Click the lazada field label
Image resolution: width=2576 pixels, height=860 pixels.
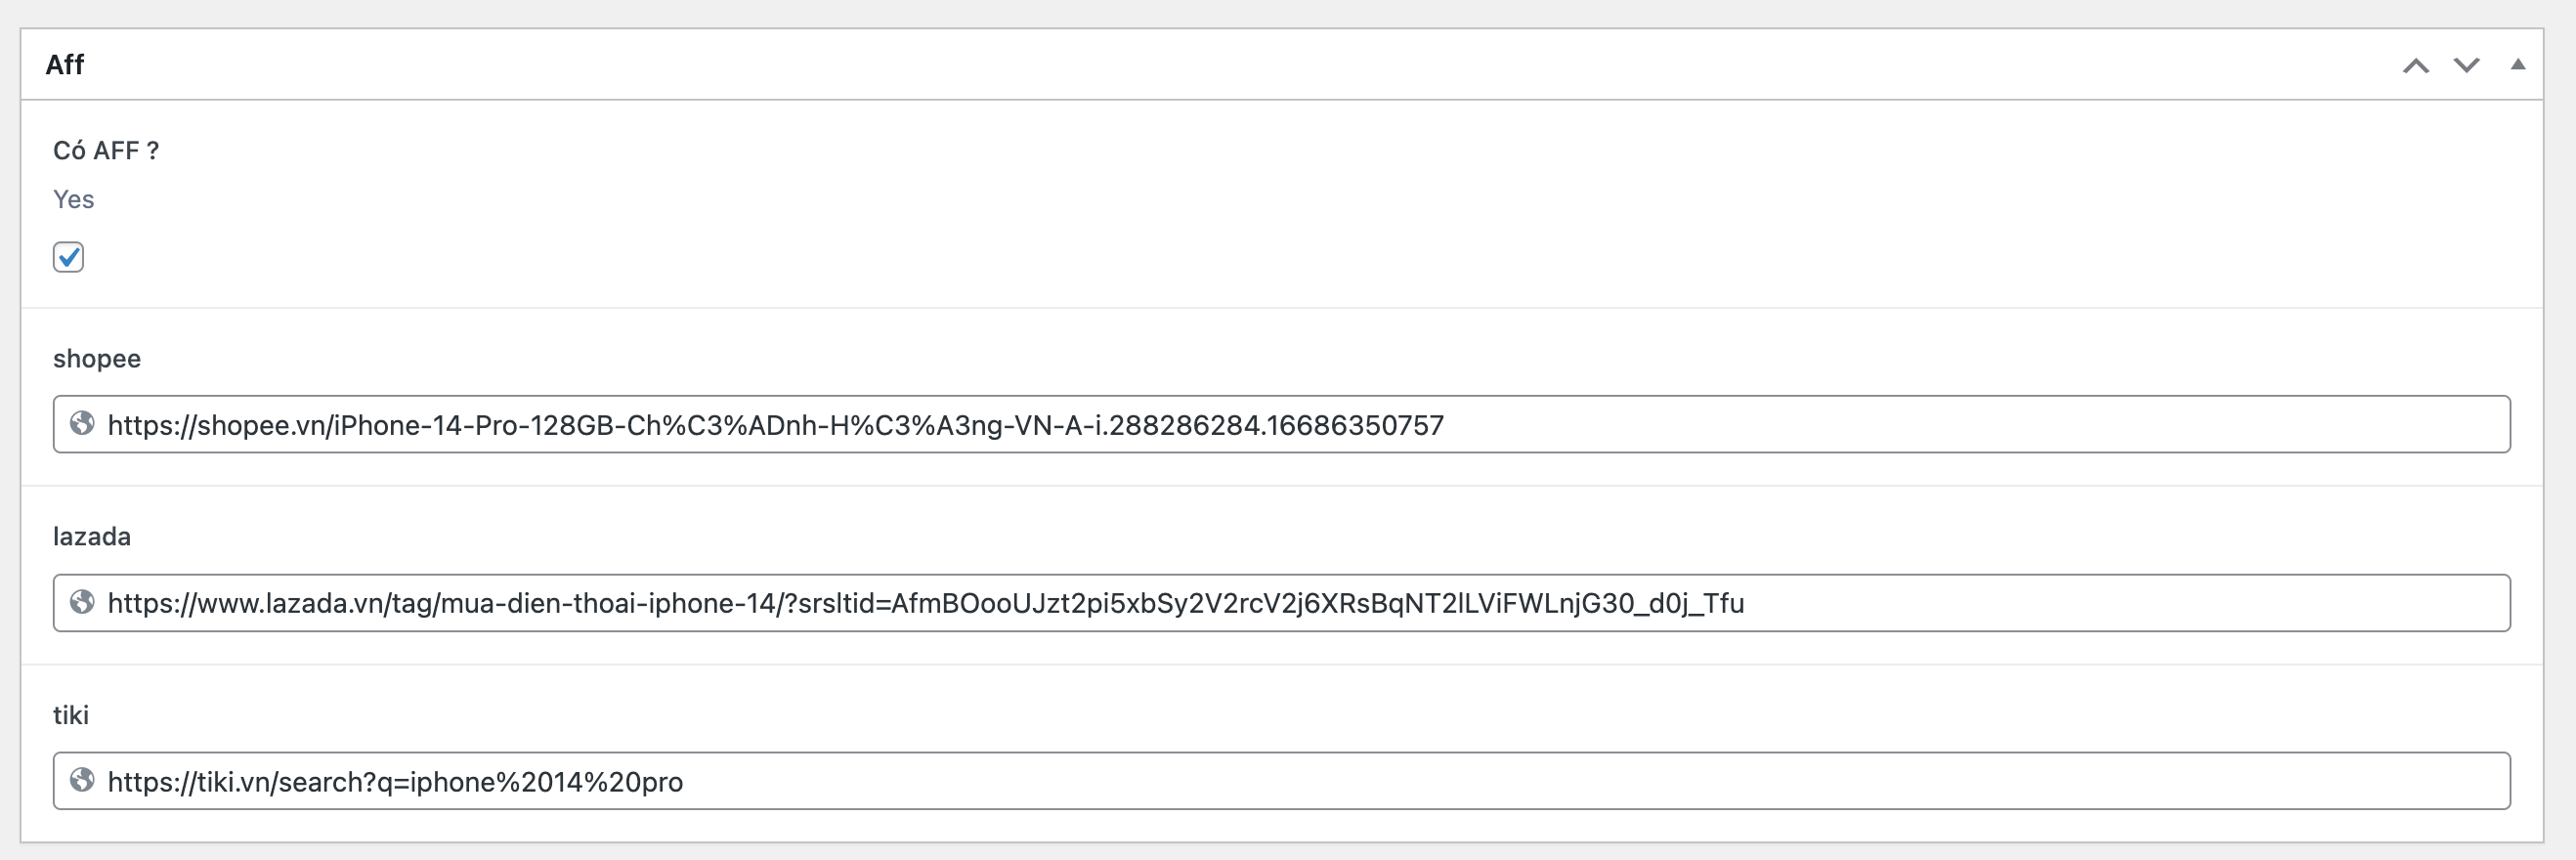coord(92,537)
